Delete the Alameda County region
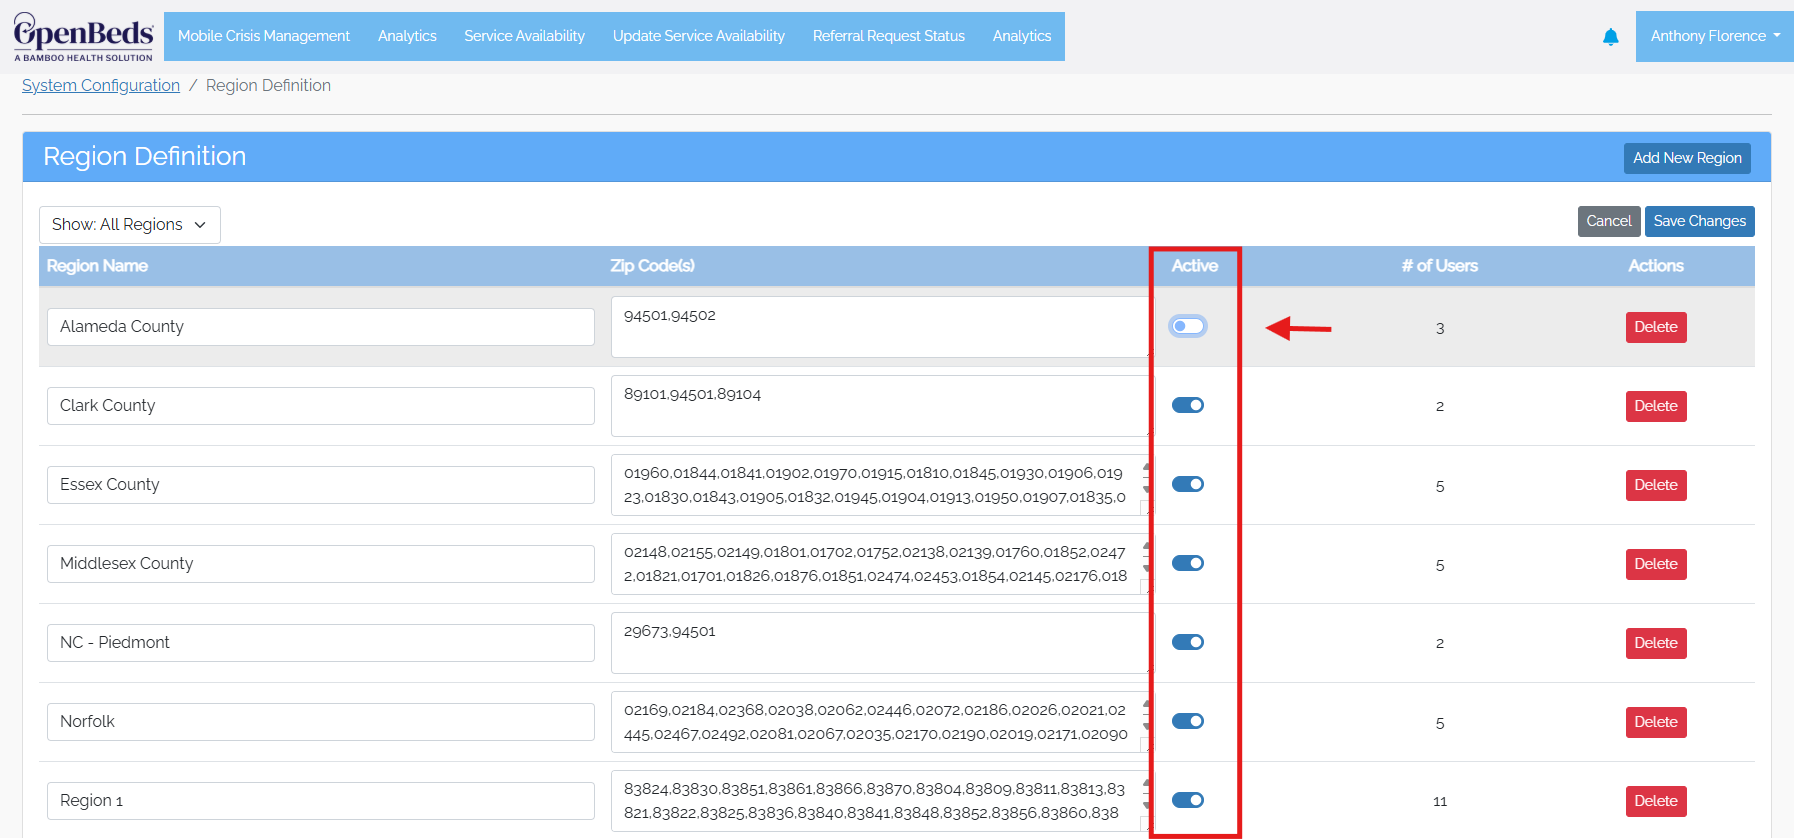The height and width of the screenshot is (839, 1794). [1656, 327]
